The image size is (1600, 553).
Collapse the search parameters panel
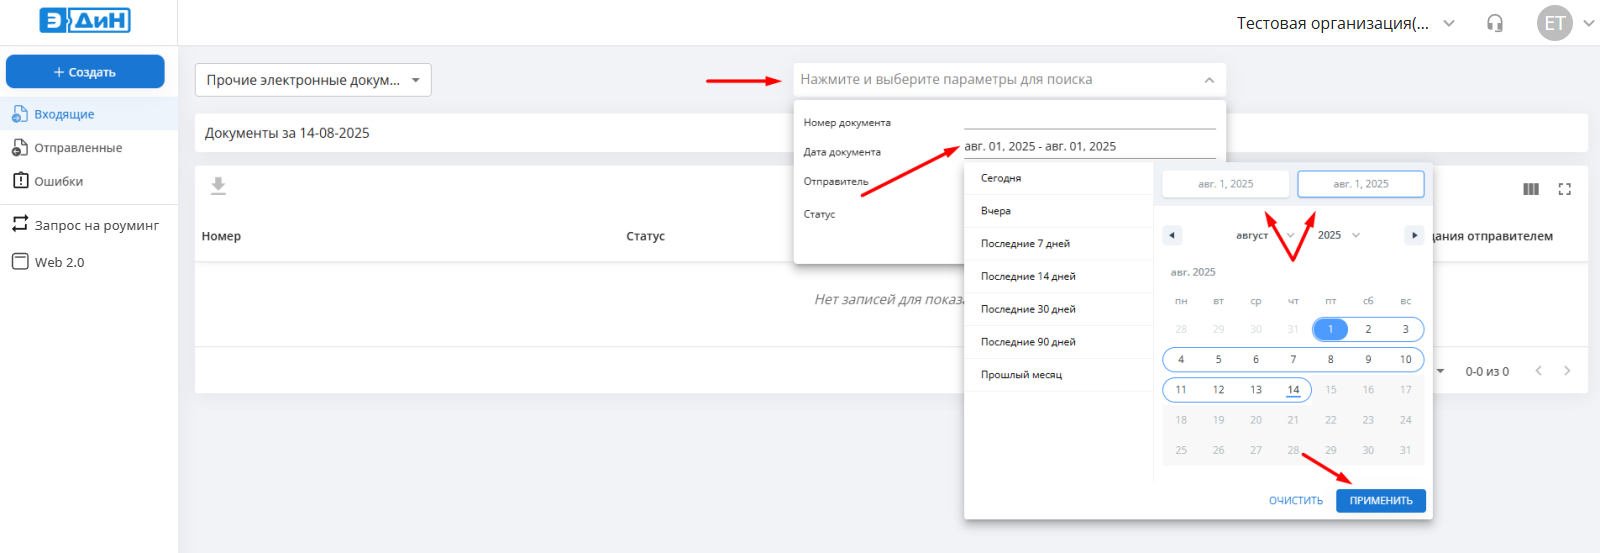click(x=1209, y=80)
